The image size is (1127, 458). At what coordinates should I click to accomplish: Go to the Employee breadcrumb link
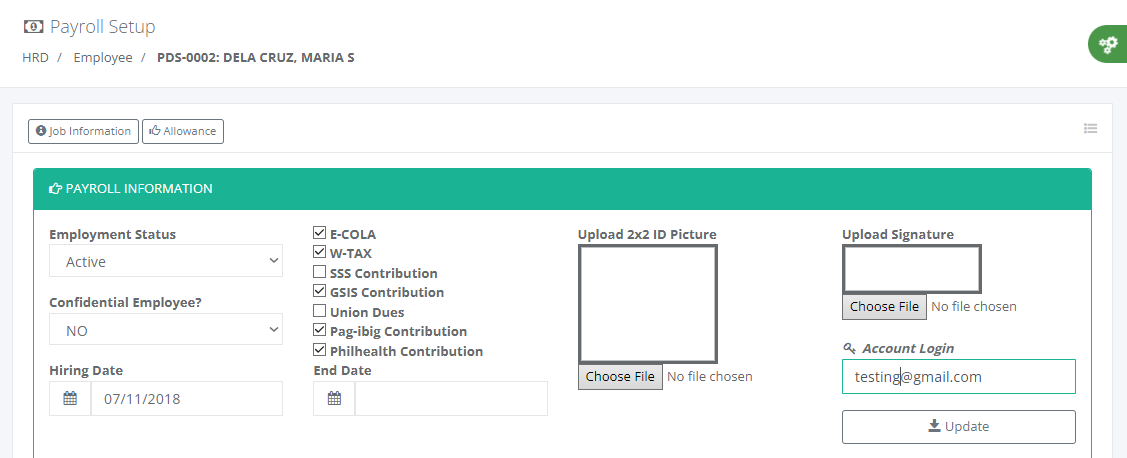point(103,58)
